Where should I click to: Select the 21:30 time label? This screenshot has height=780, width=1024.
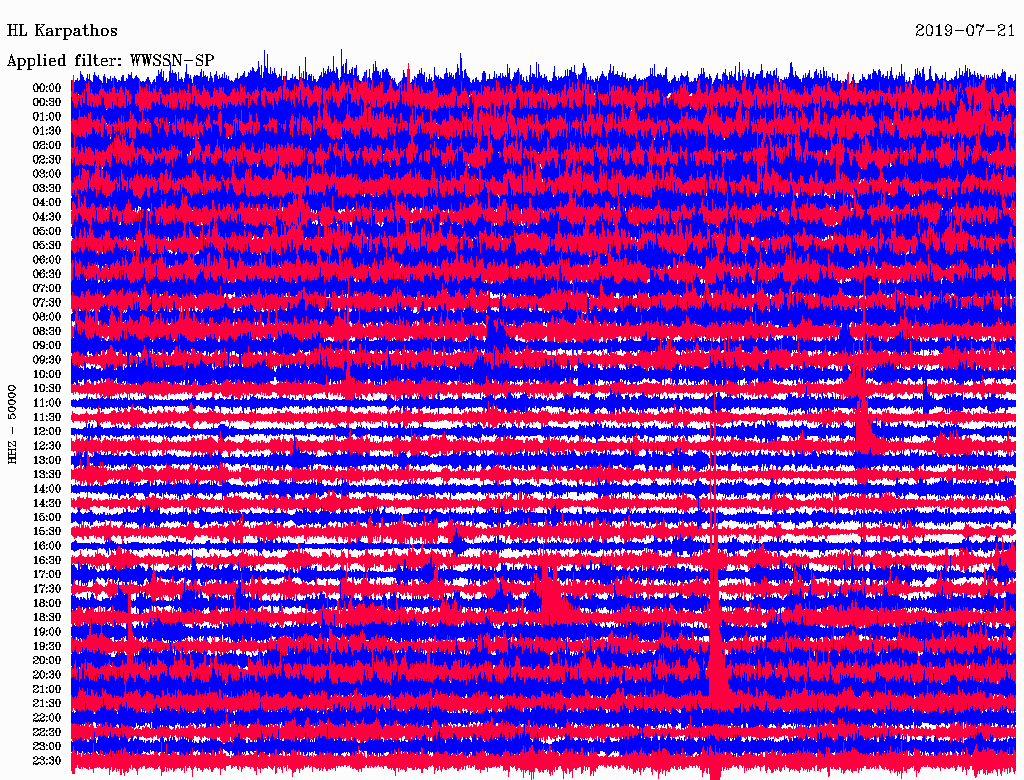click(47, 704)
